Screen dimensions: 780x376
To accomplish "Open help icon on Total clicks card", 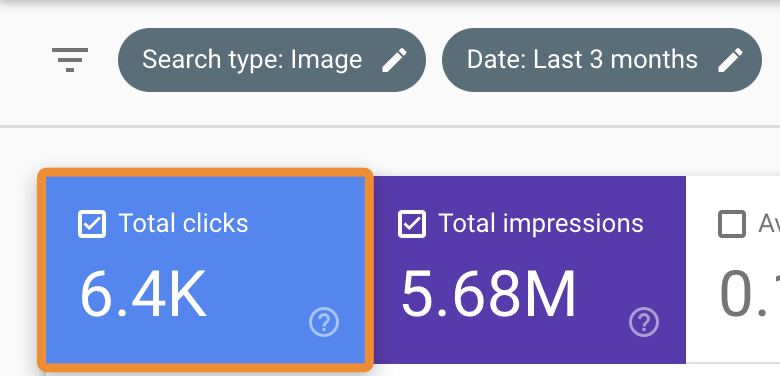I will pyautogui.click(x=324, y=322).
